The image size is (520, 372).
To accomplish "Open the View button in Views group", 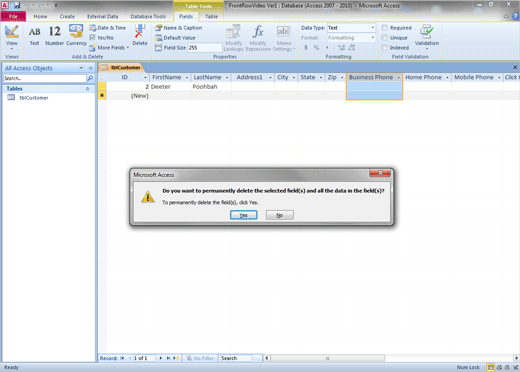I will tap(11, 37).
